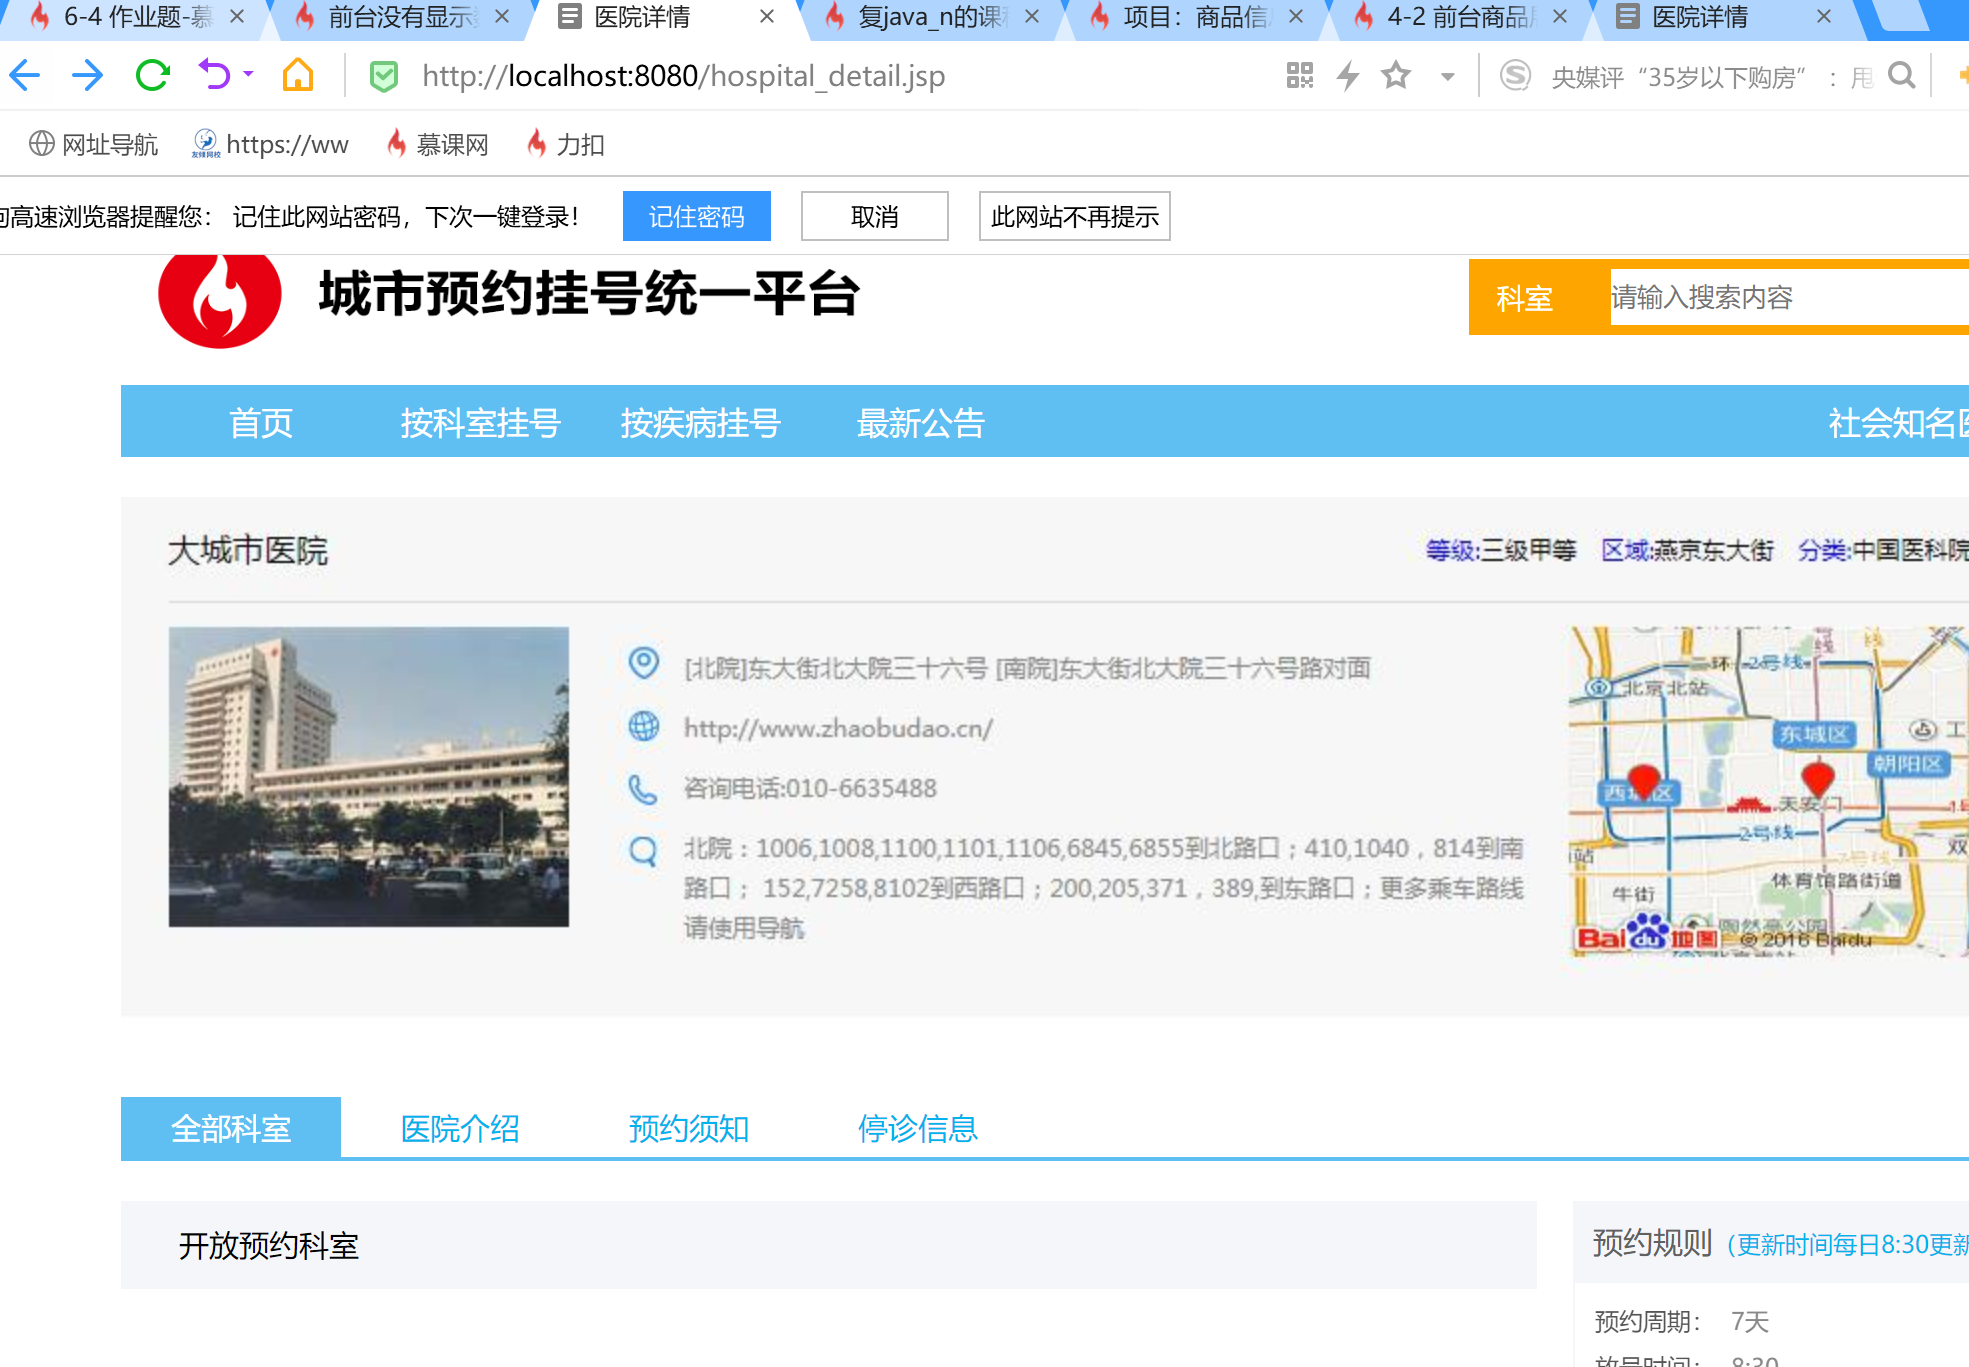Click the Sogou search engine icon
This screenshot has height=1367, width=1969.
pos(1516,75)
